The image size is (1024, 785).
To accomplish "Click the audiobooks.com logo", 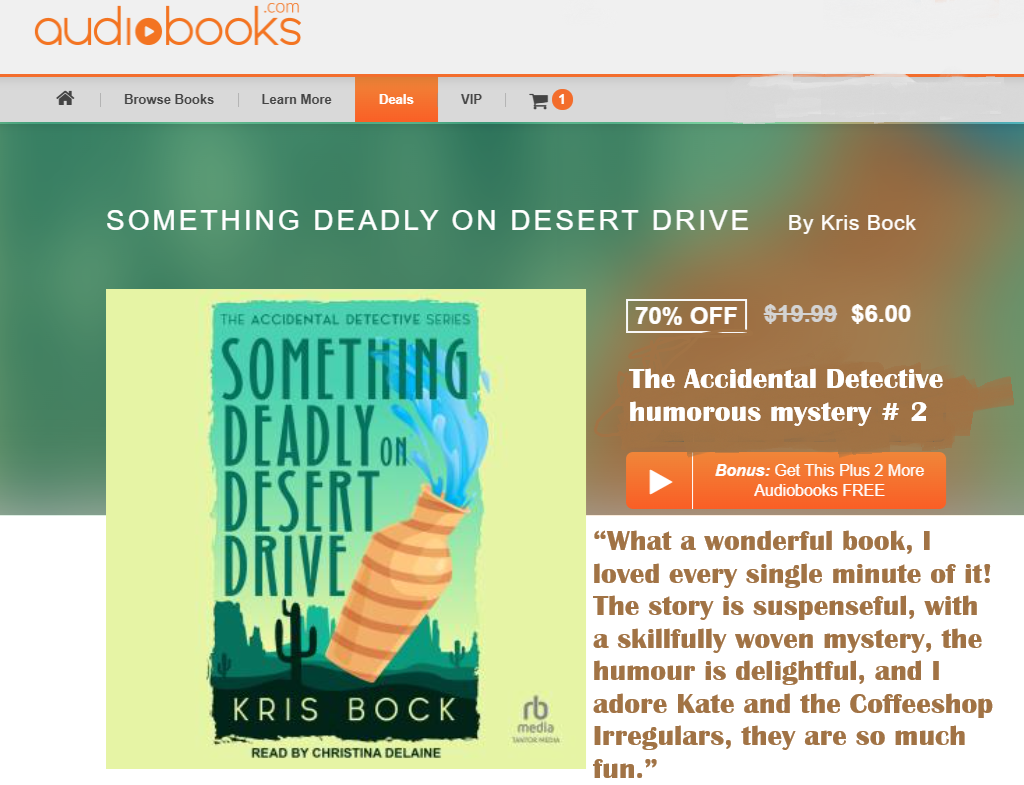I will (168, 25).
